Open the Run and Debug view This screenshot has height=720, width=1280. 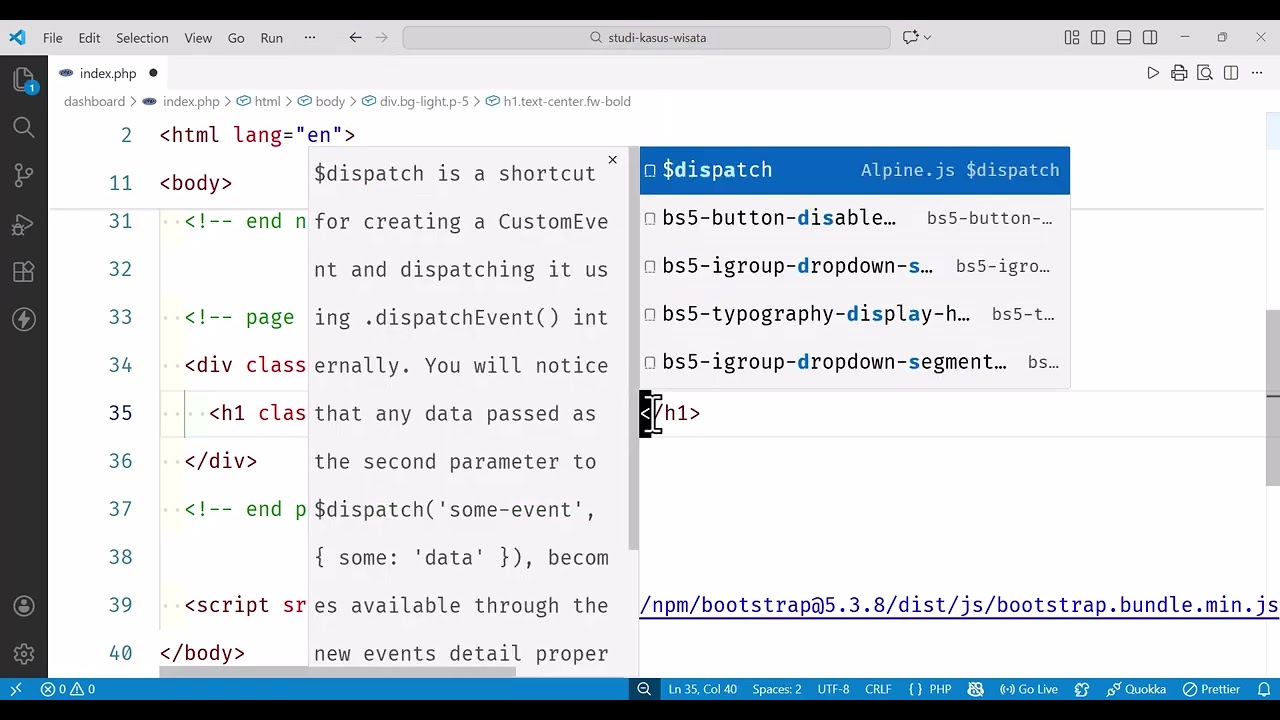click(x=24, y=223)
